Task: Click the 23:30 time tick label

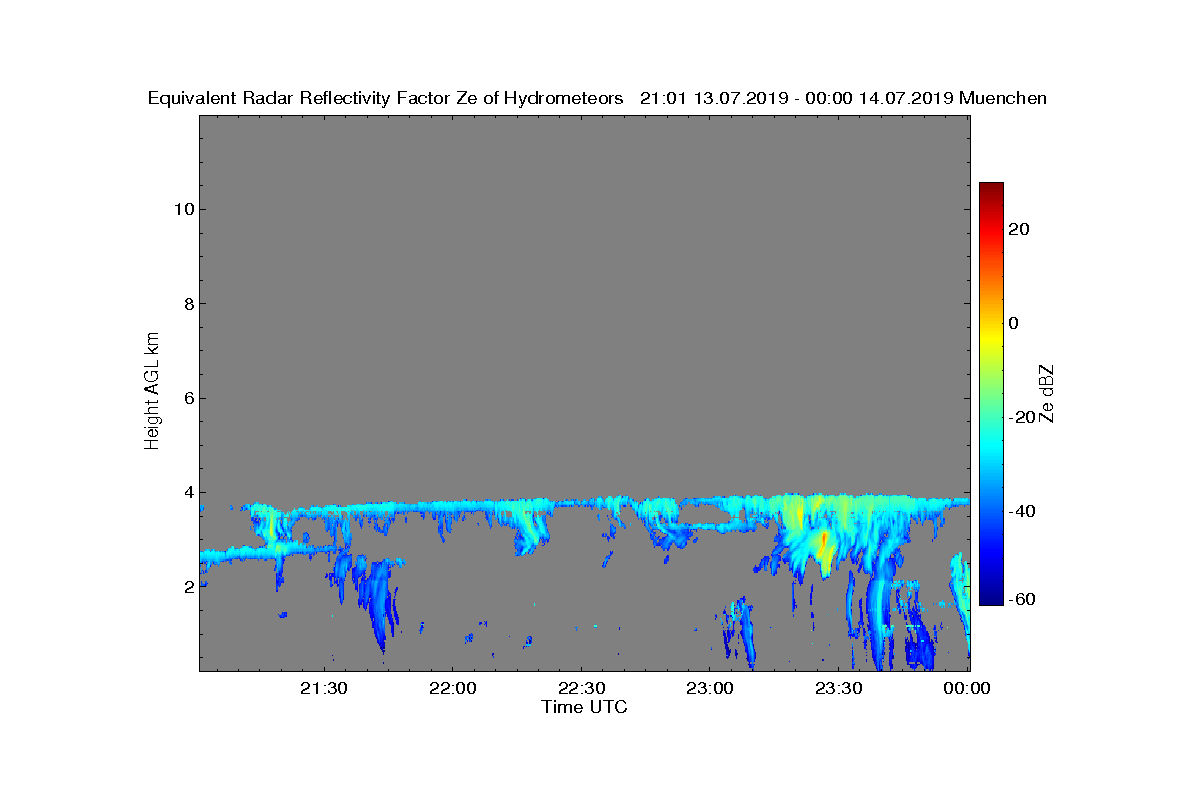Action: [x=838, y=688]
